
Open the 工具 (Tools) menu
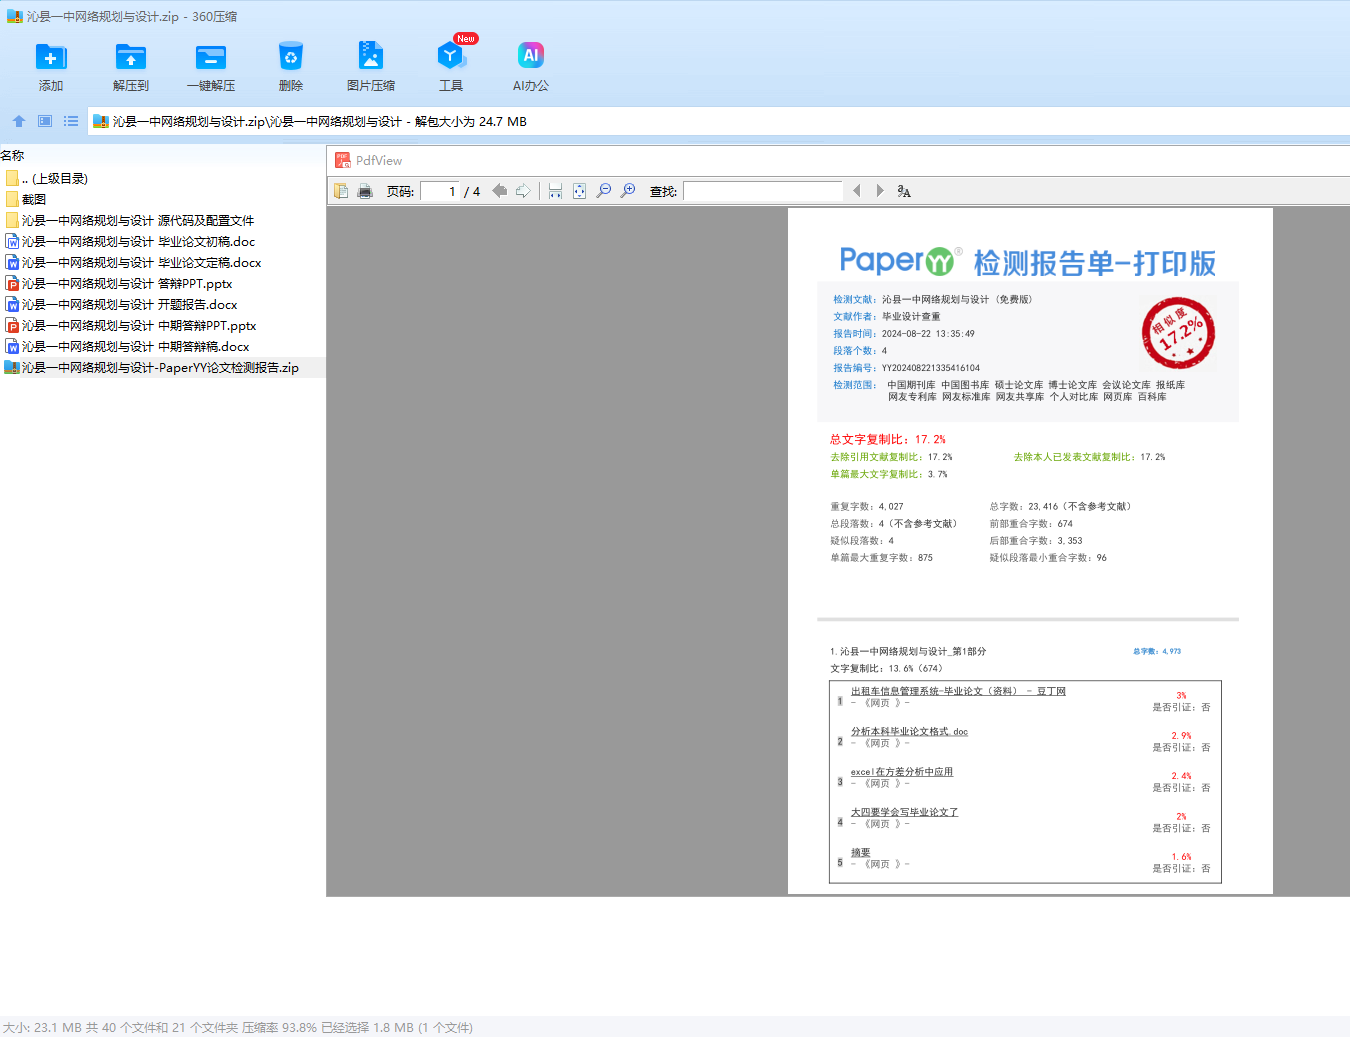coord(451,67)
